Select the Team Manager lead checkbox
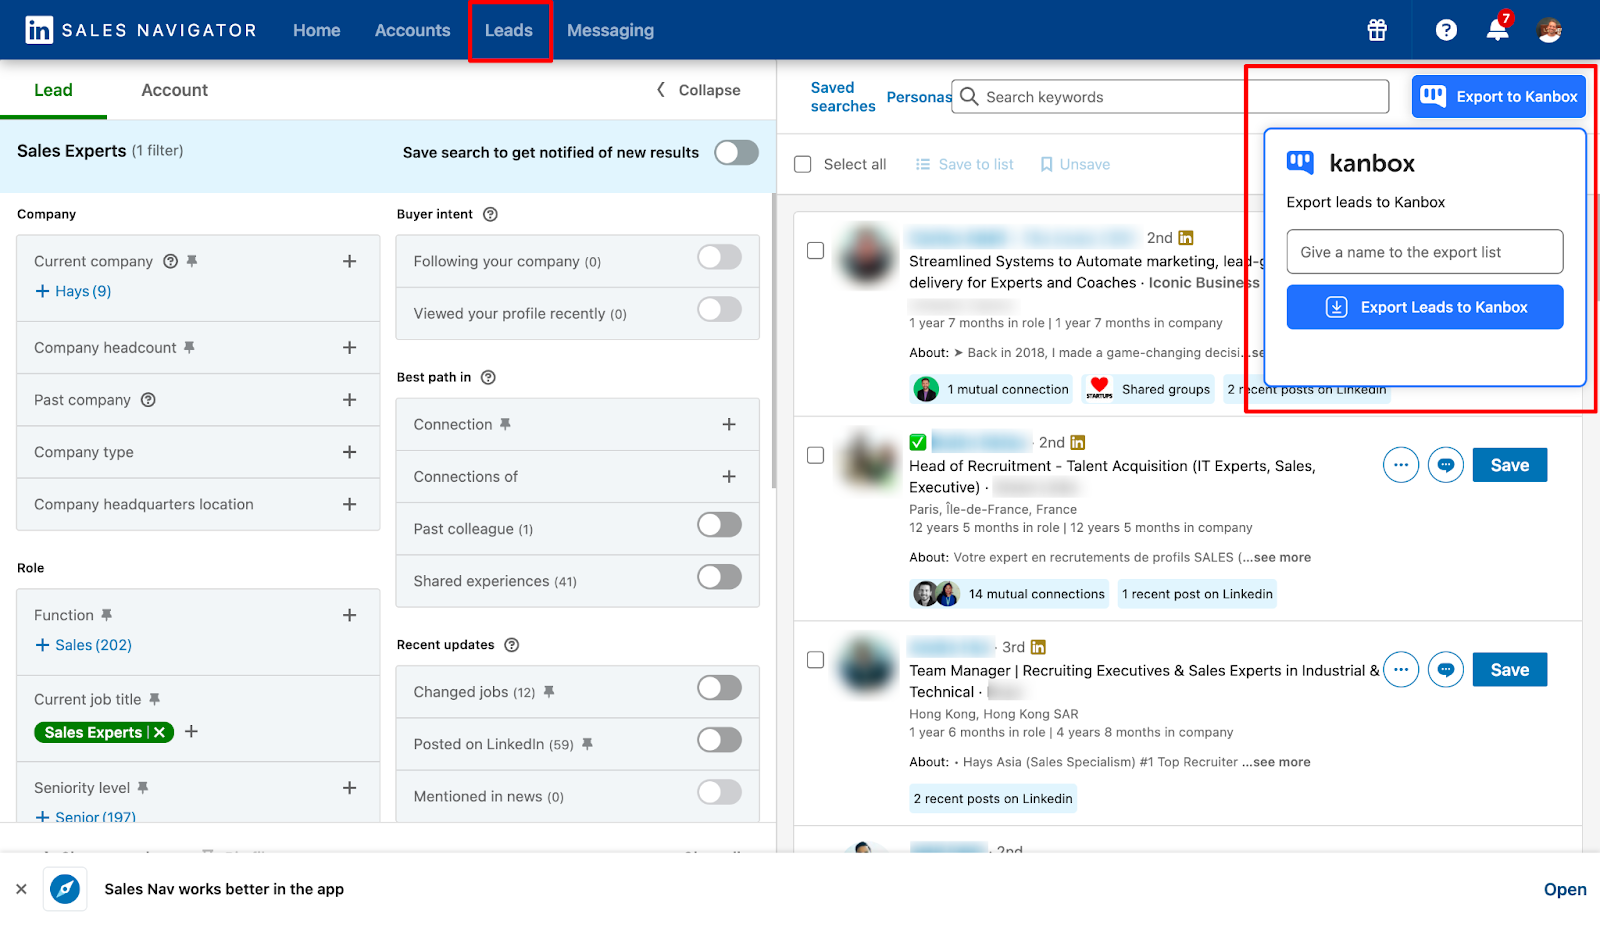Image resolution: width=1600 pixels, height=925 pixels. [816, 660]
